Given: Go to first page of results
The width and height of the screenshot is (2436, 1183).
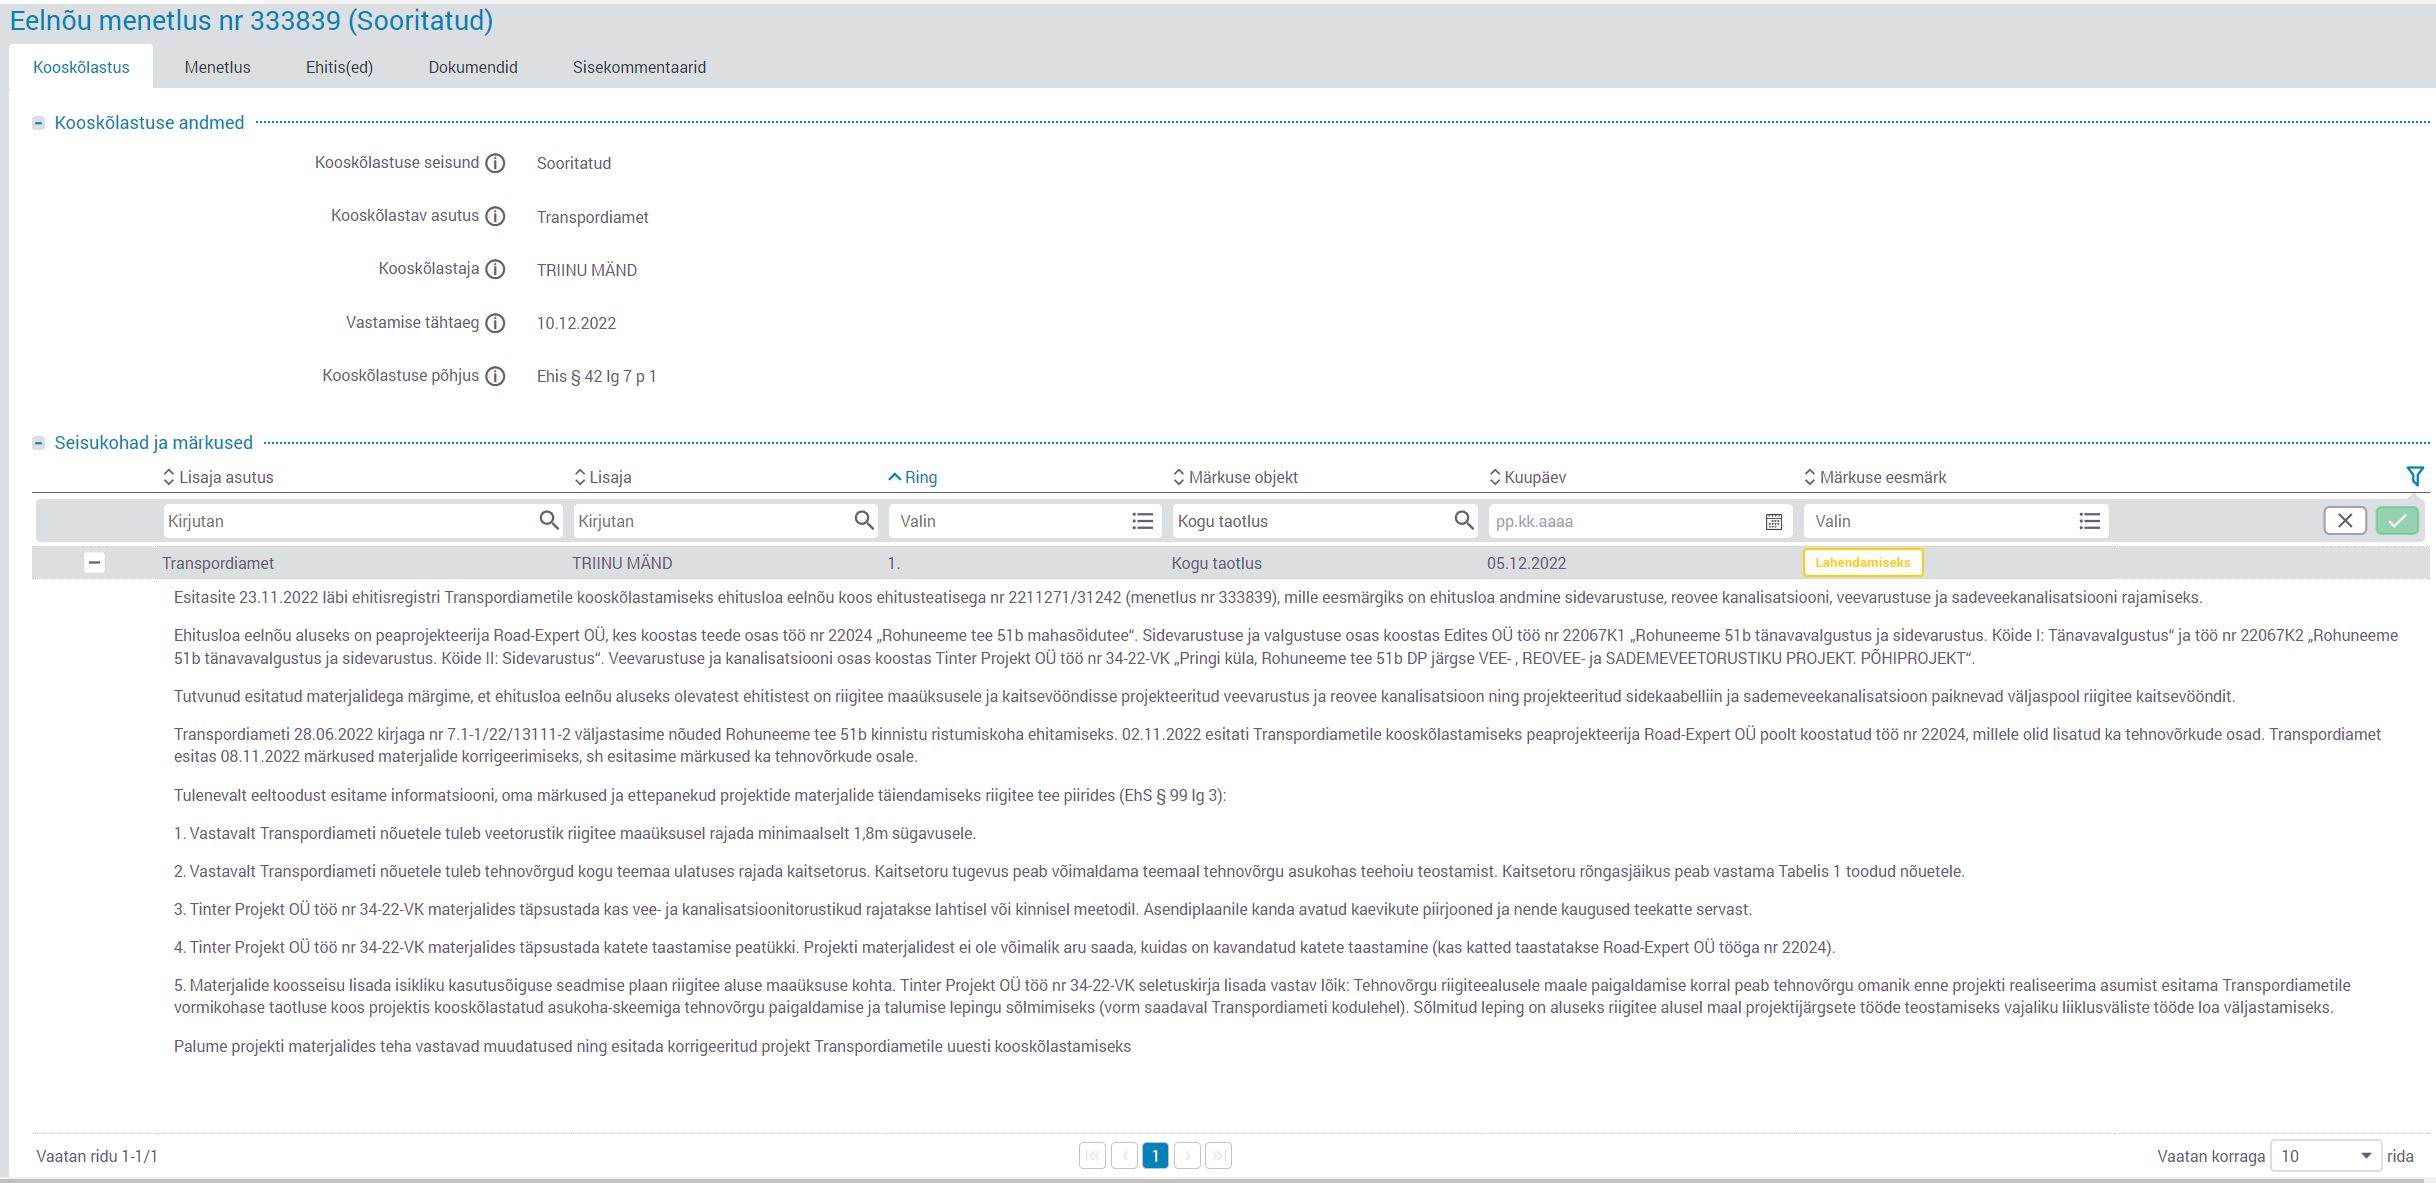Looking at the screenshot, I should click(x=1093, y=1156).
